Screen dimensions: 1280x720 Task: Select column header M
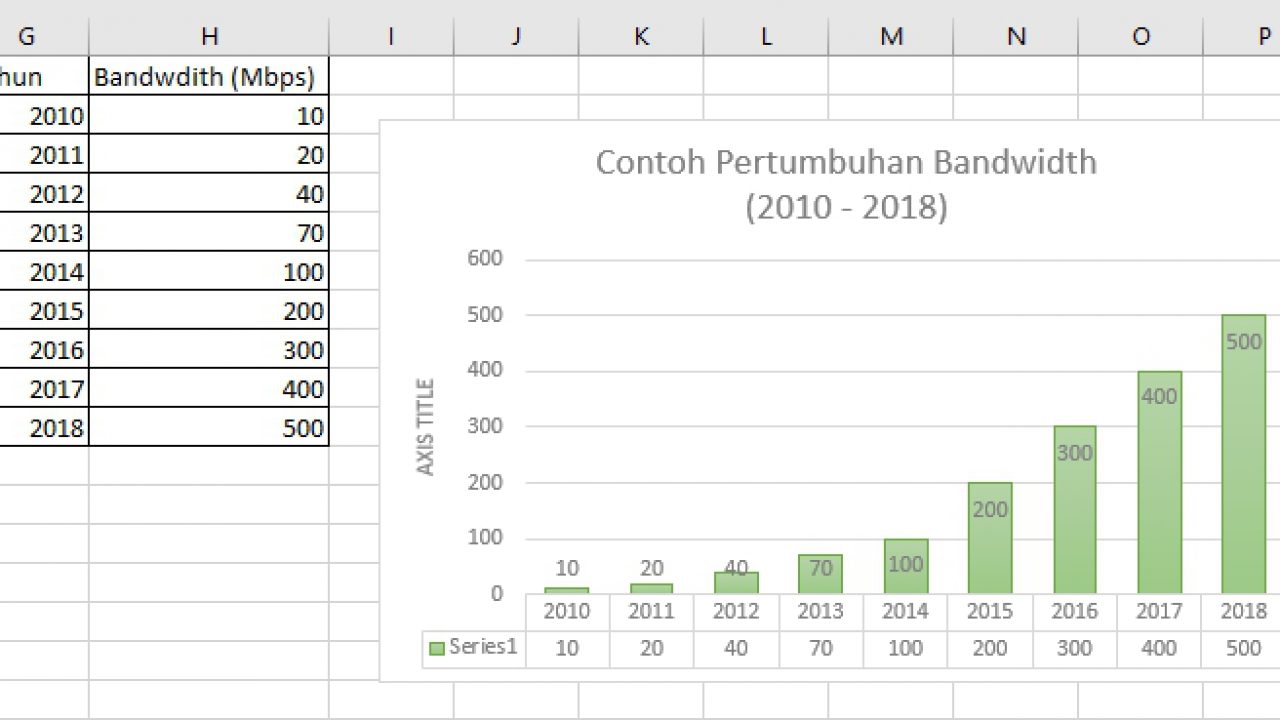click(890, 36)
